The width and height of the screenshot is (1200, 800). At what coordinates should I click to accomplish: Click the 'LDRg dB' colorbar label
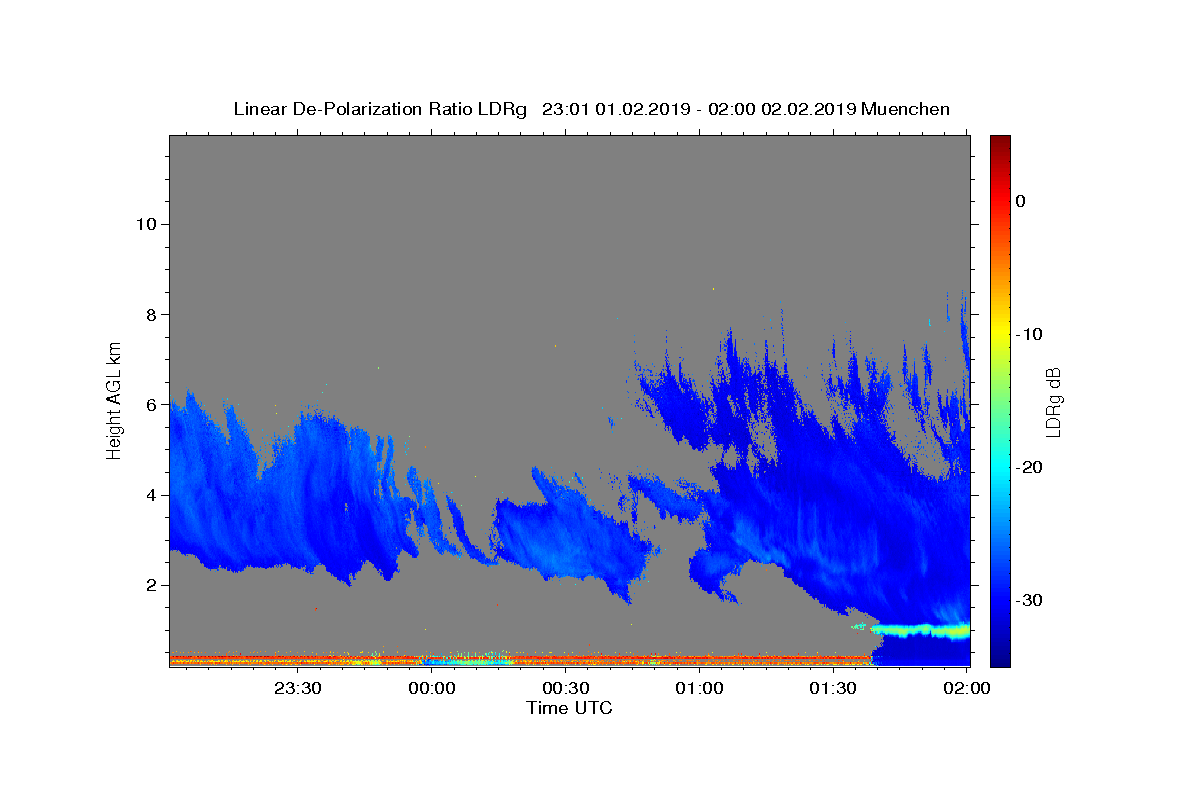coord(1052,401)
